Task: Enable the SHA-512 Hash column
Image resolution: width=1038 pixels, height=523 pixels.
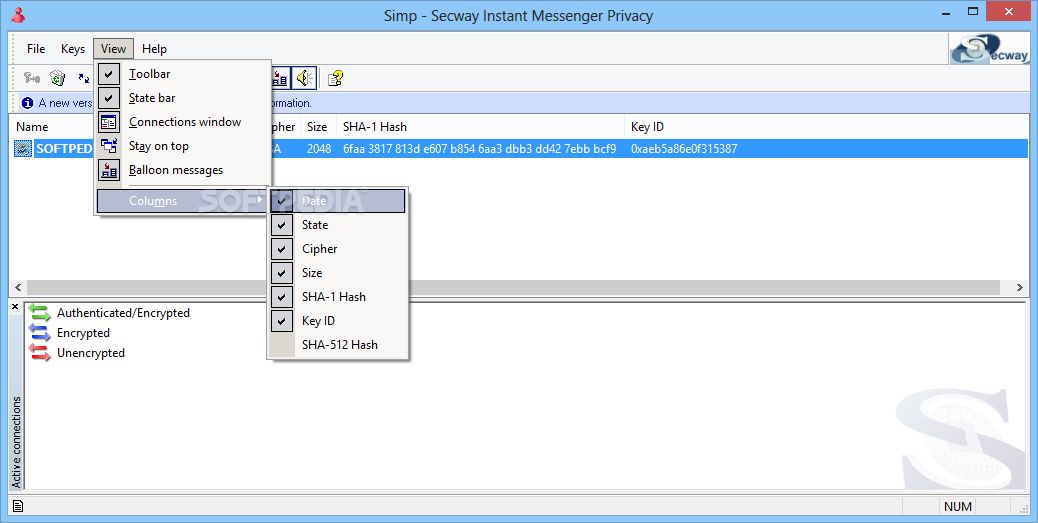Action: click(x=338, y=344)
